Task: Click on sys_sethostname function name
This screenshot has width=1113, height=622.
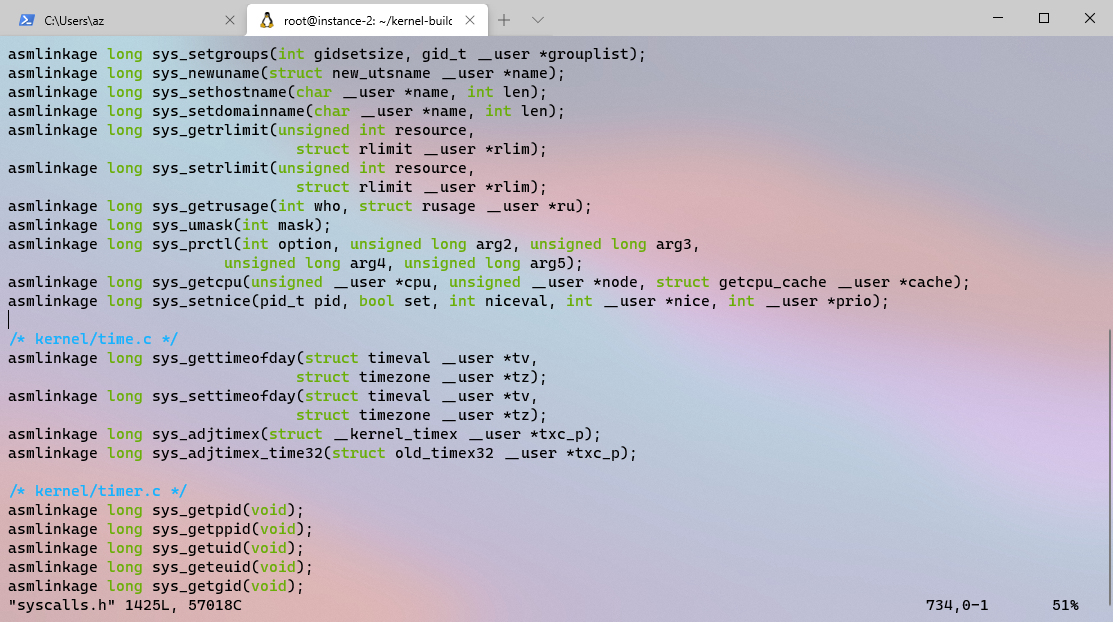Action: tap(219, 92)
